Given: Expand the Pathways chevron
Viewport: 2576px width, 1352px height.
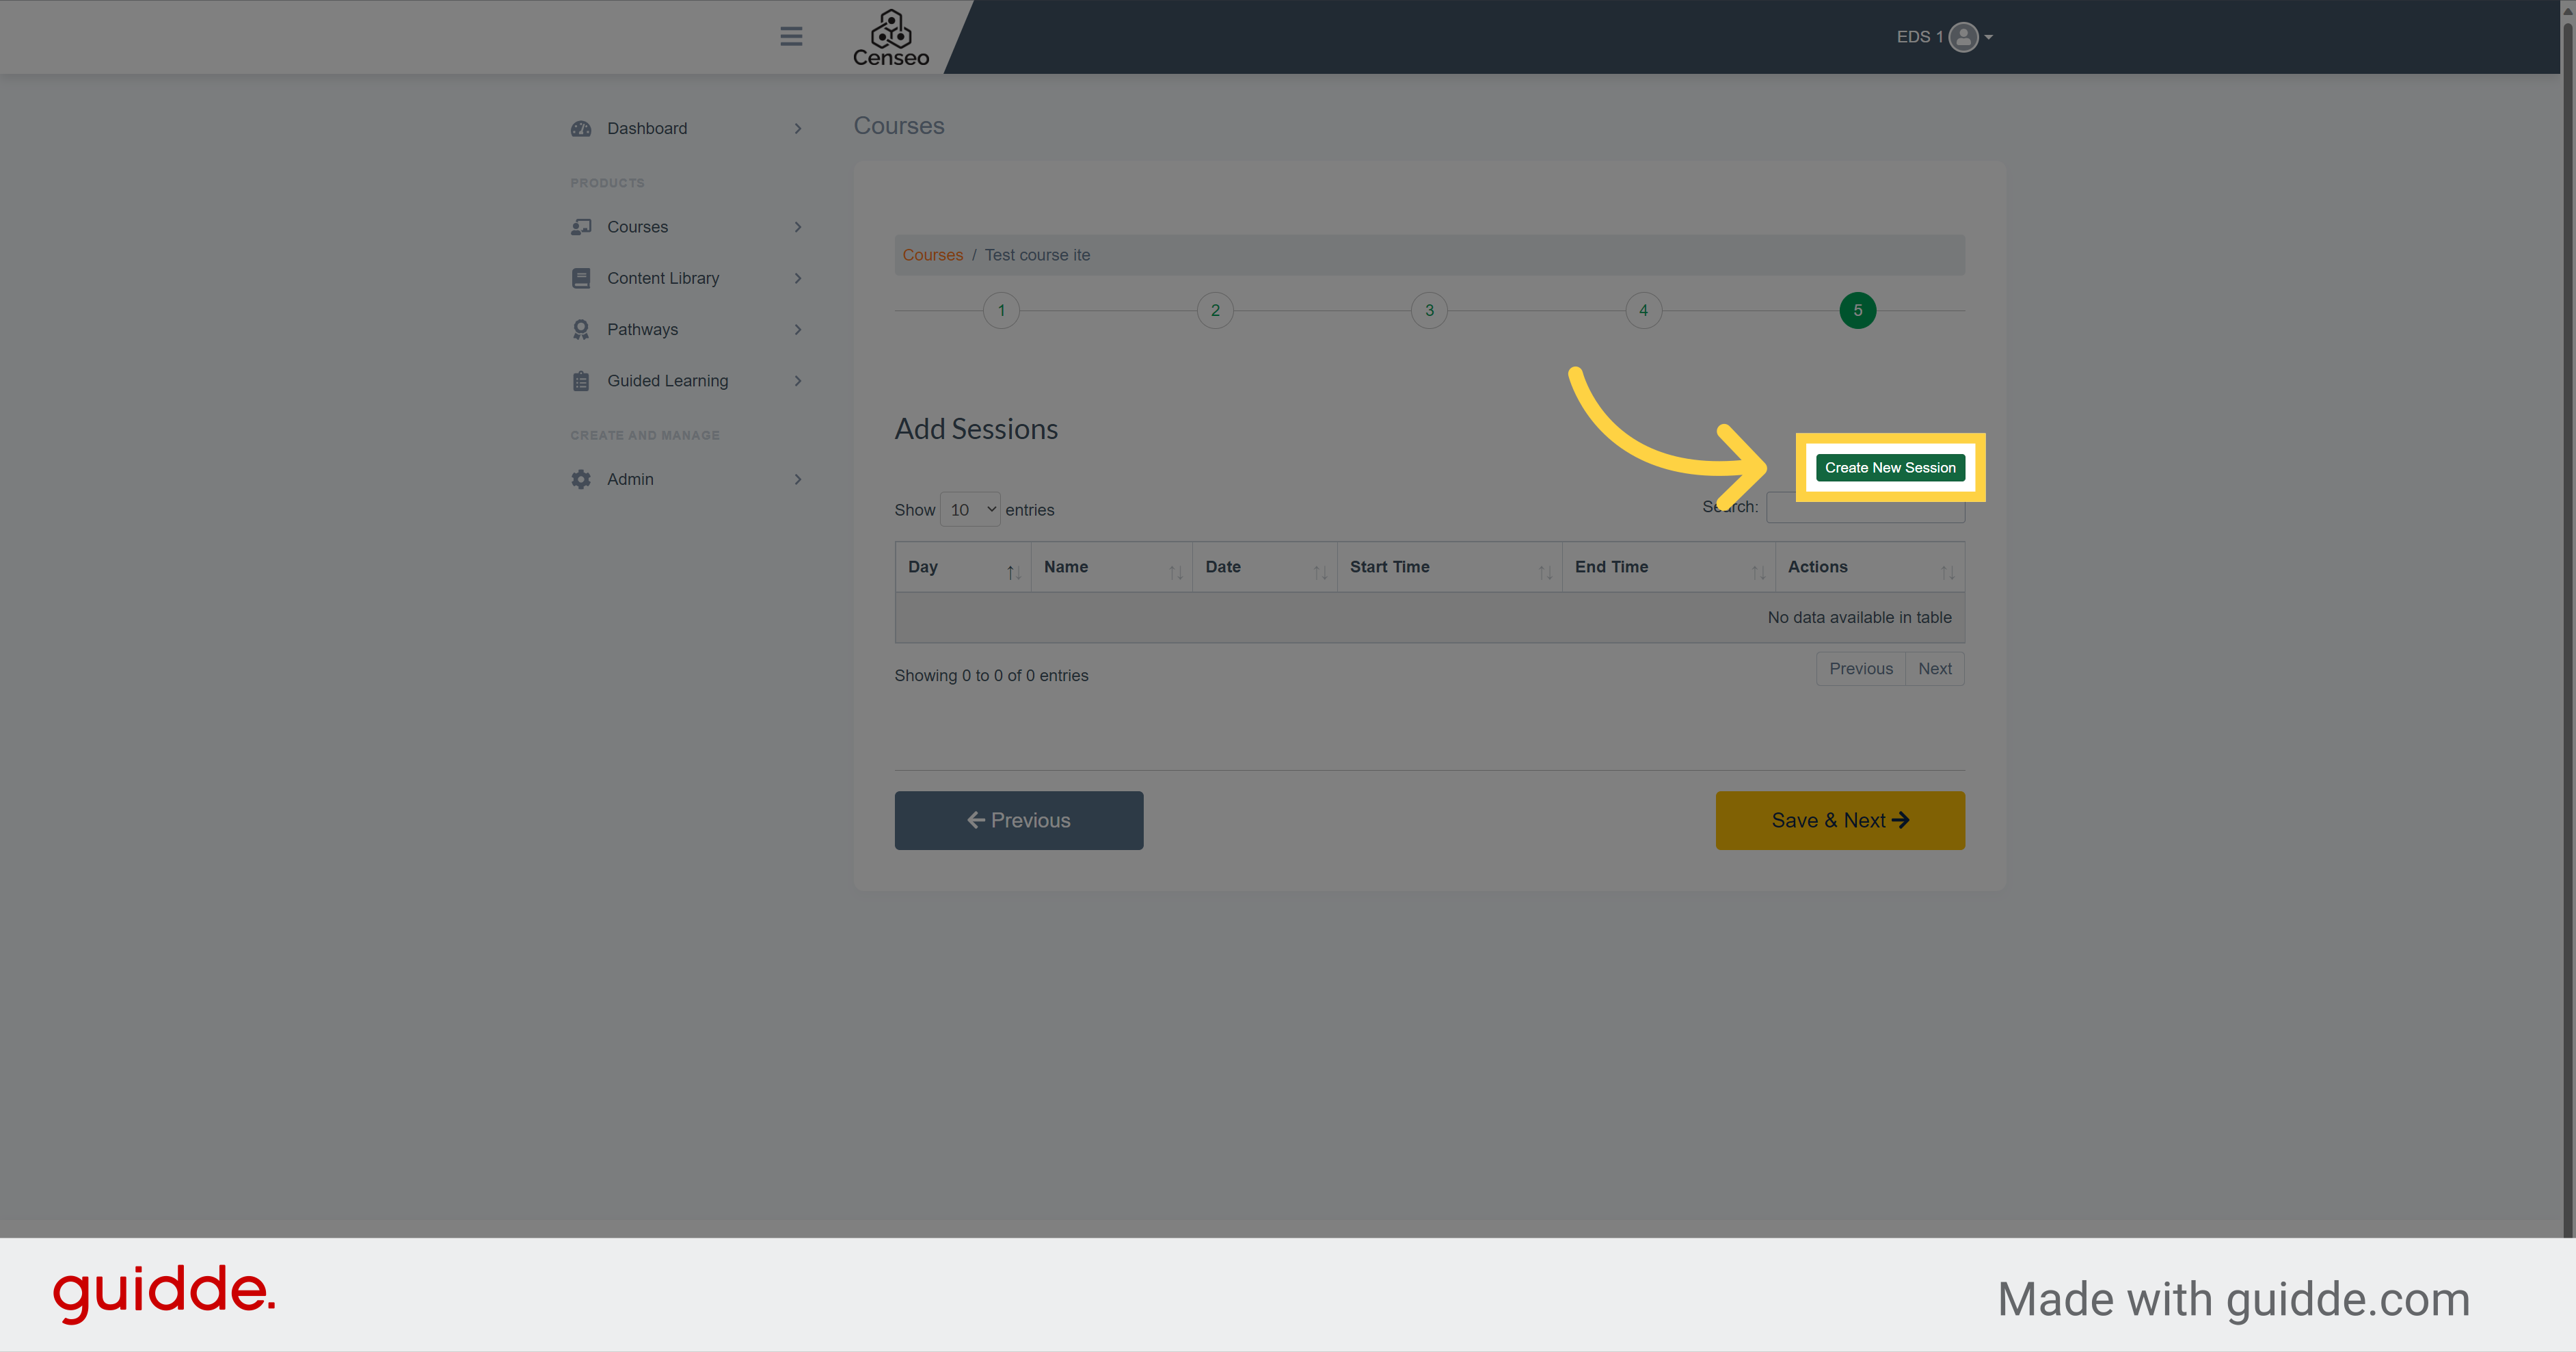Looking at the screenshot, I should pyautogui.click(x=798, y=329).
